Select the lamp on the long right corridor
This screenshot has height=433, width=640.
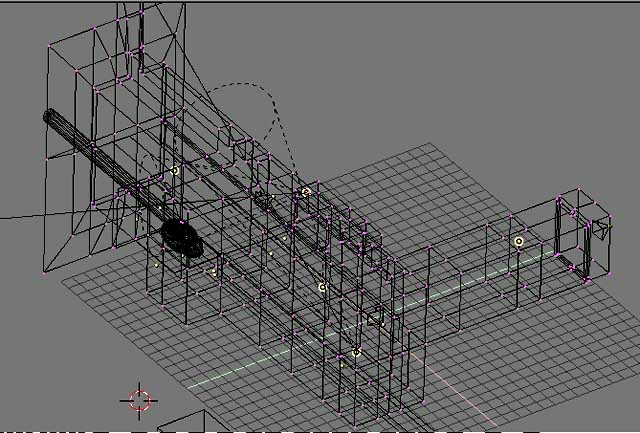click(518, 241)
